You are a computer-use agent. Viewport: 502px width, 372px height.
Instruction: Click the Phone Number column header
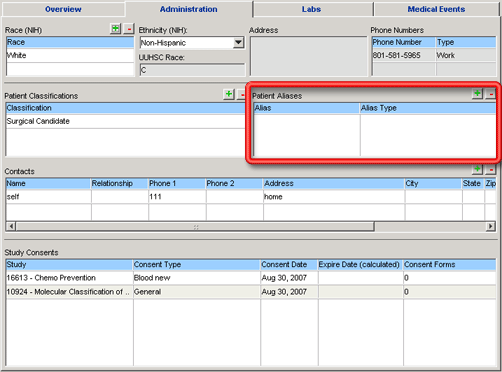click(x=404, y=42)
